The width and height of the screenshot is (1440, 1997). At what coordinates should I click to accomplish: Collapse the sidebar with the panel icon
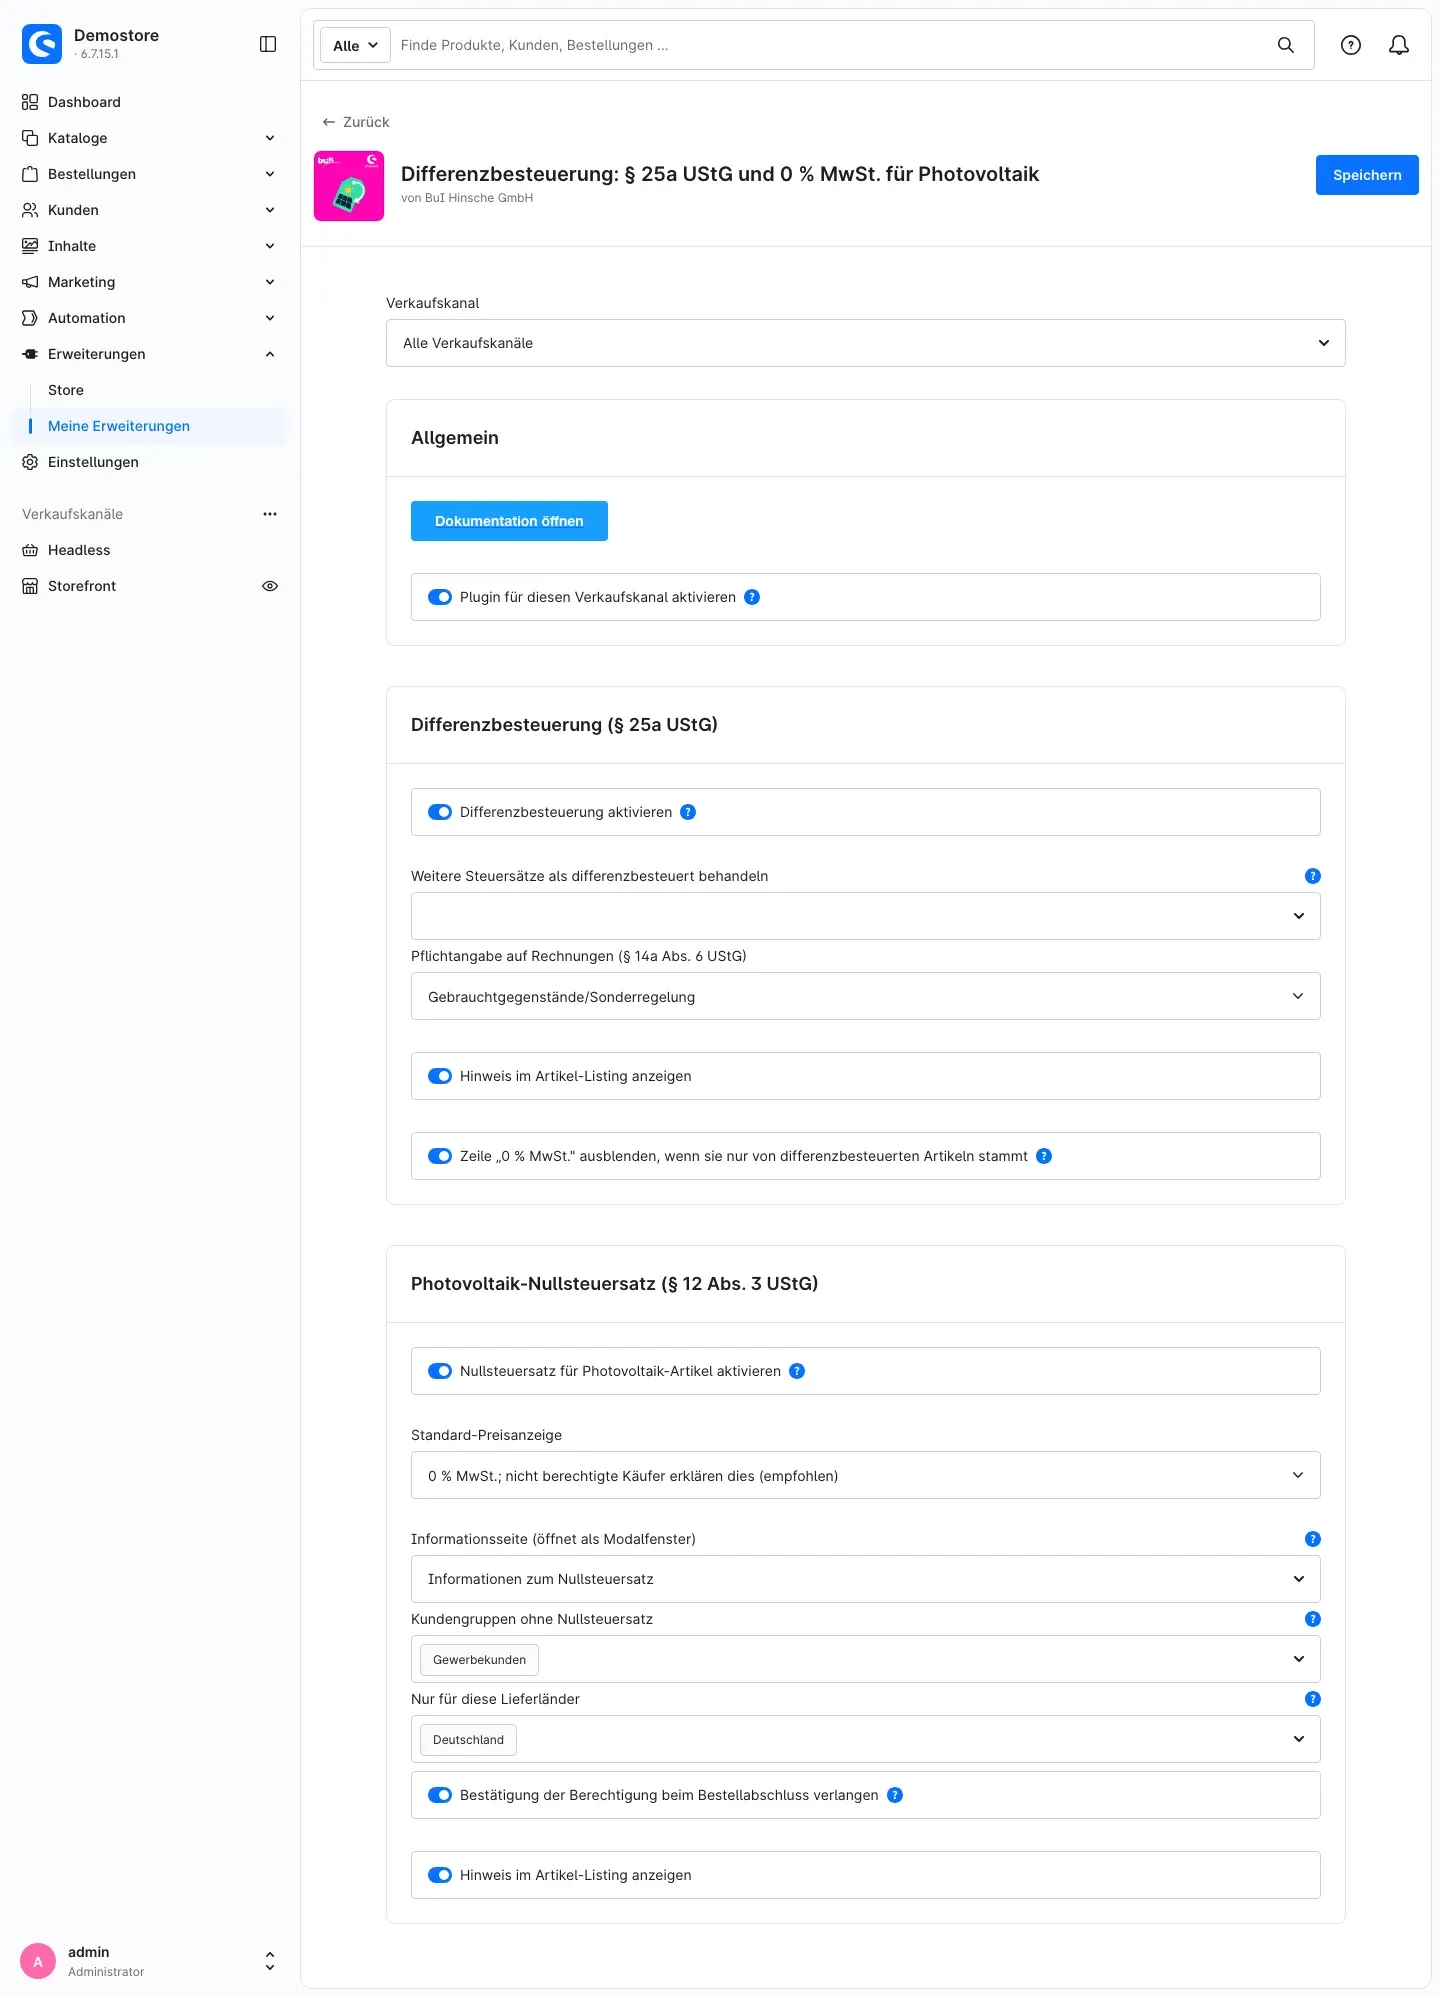point(268,44)
